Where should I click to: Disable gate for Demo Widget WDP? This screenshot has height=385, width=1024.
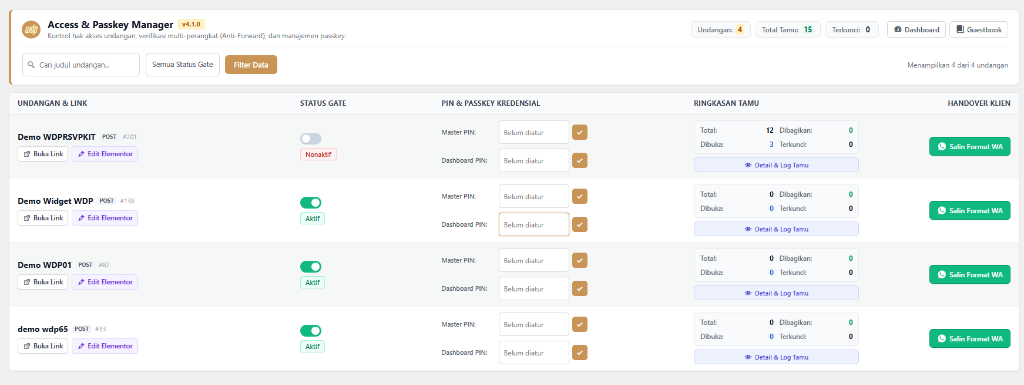point(311,203)
